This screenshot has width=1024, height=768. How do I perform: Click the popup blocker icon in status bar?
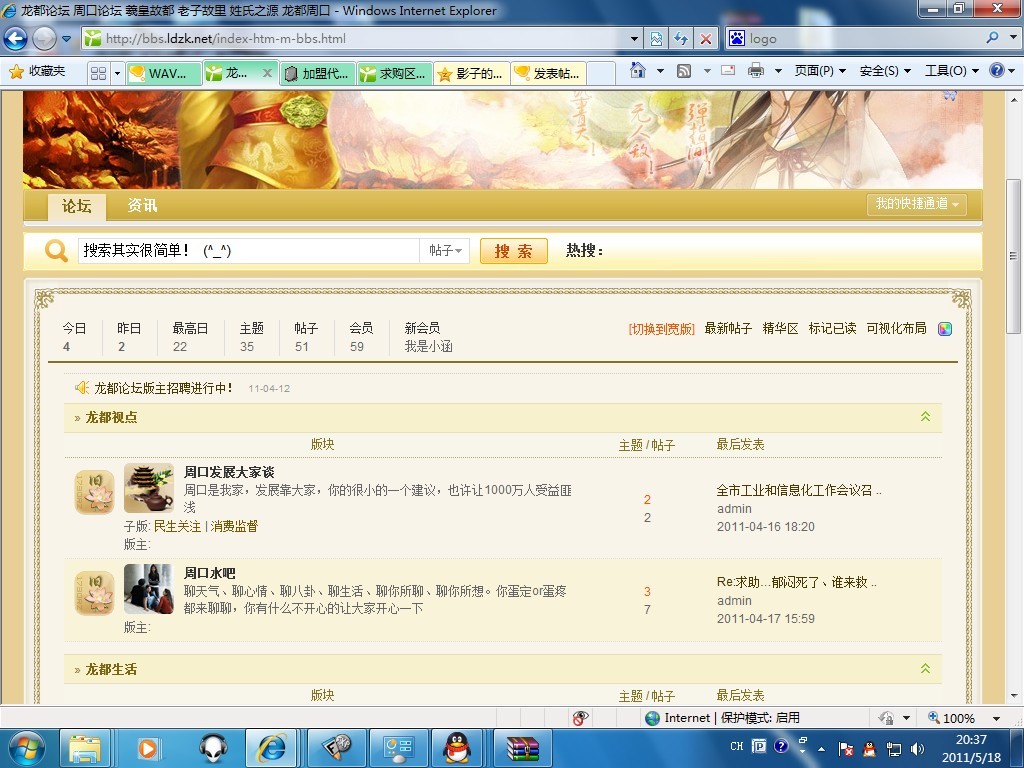(580, 718)
